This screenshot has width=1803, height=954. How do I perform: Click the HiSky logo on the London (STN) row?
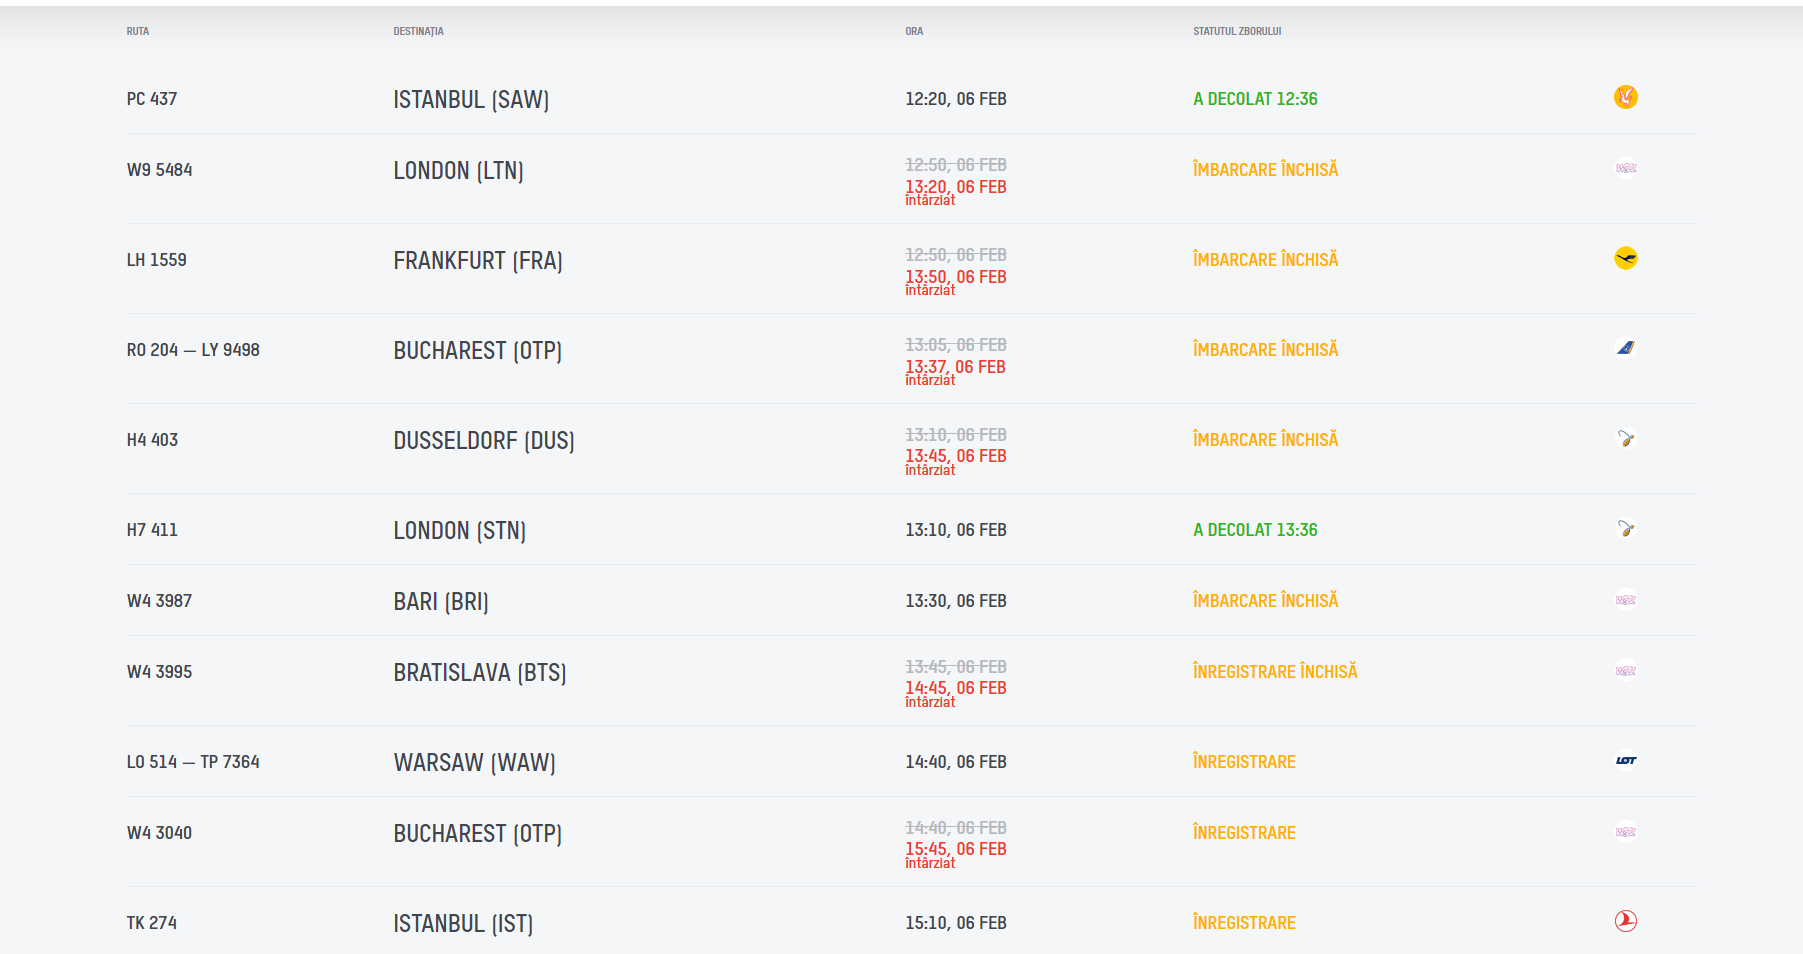point(1625,528)
